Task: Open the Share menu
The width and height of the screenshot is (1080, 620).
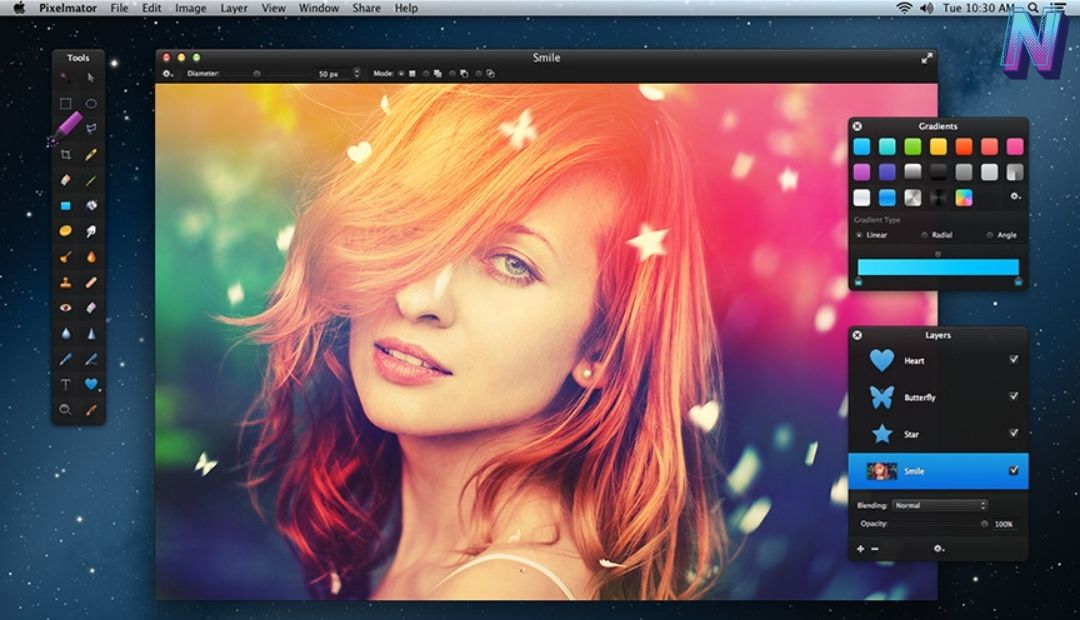Action: tap(366, 8)
